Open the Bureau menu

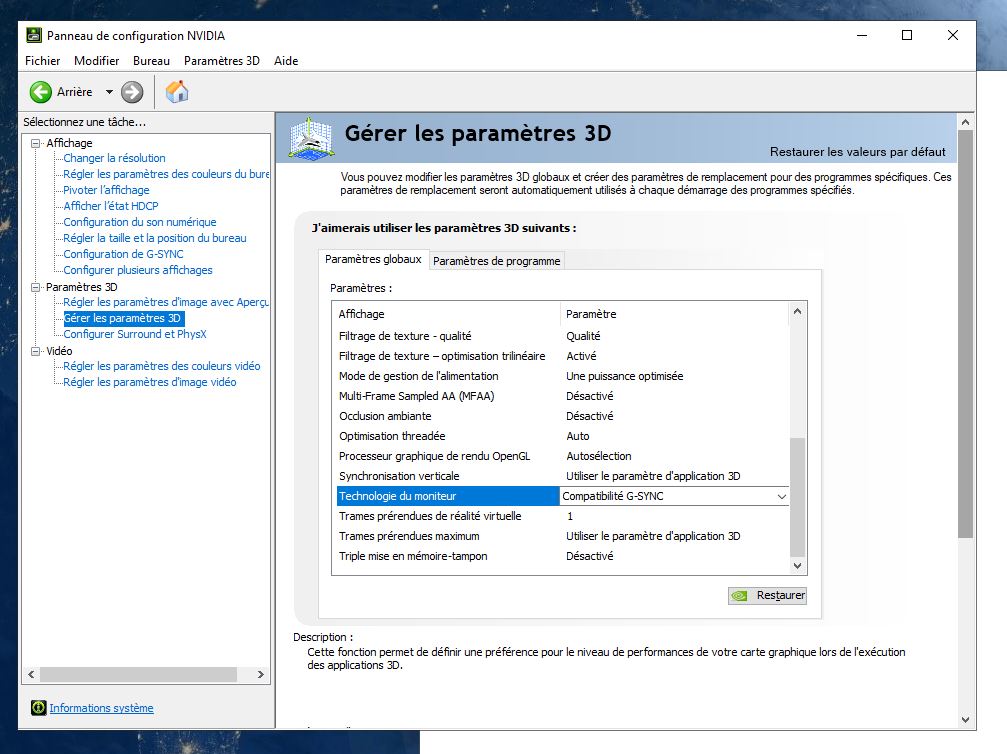[152, 61]
